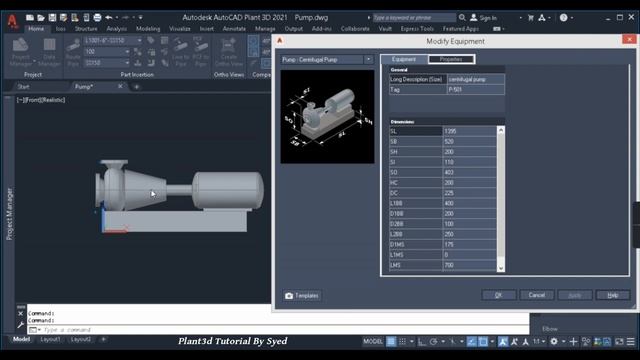The height and width of the screenshot is (360, 640).
Task: Open the Modeling ribbon tab
Action: pyautogui.click(x=148, y=29)
